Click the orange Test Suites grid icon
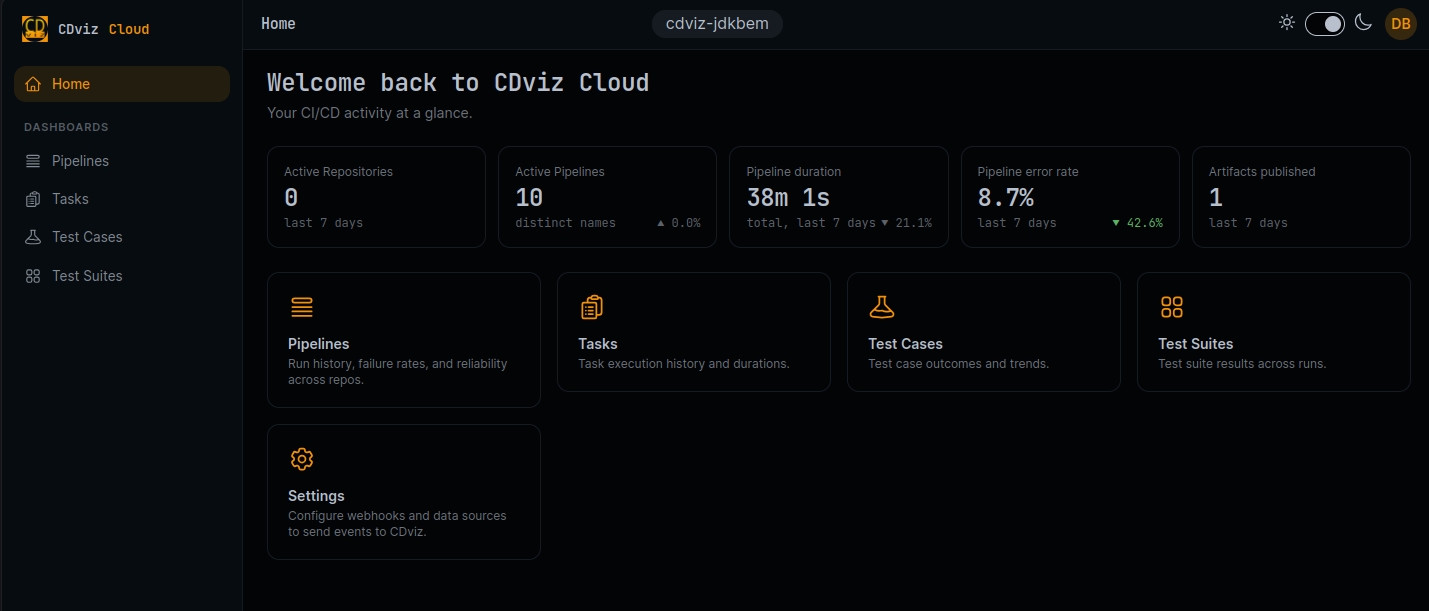1429x611 pixels. [x=1172, y=307]
